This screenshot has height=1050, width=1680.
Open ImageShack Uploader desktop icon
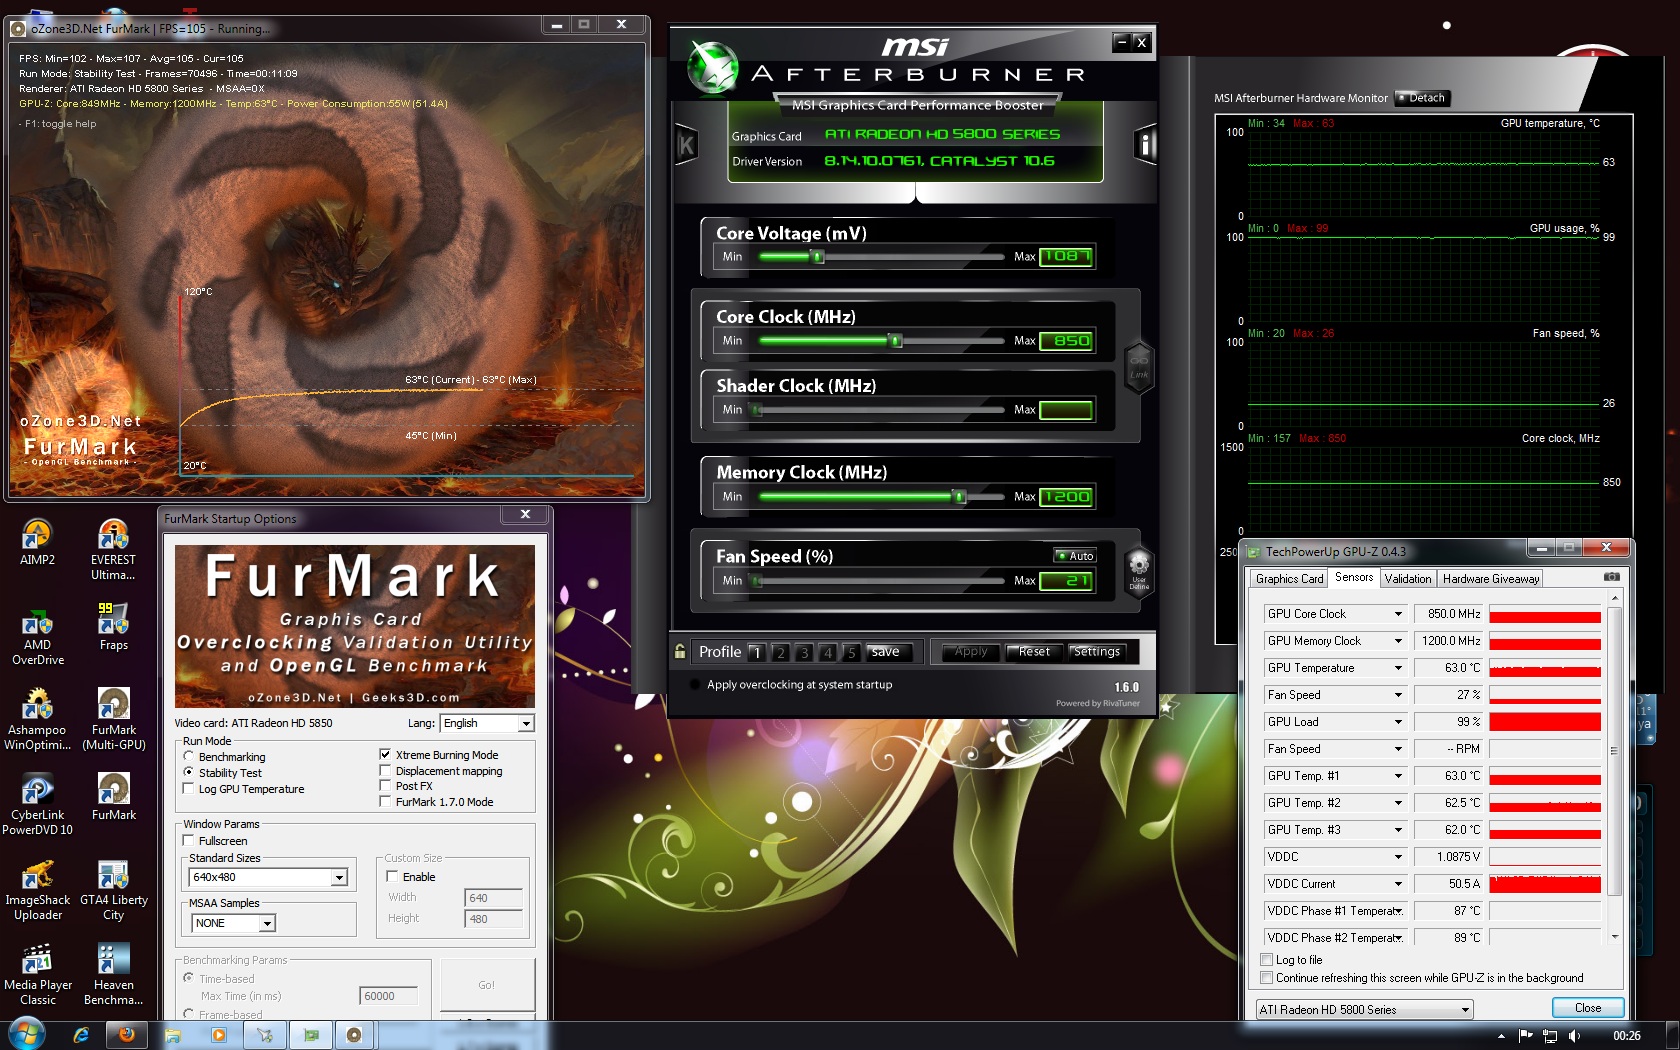(38, 890)
